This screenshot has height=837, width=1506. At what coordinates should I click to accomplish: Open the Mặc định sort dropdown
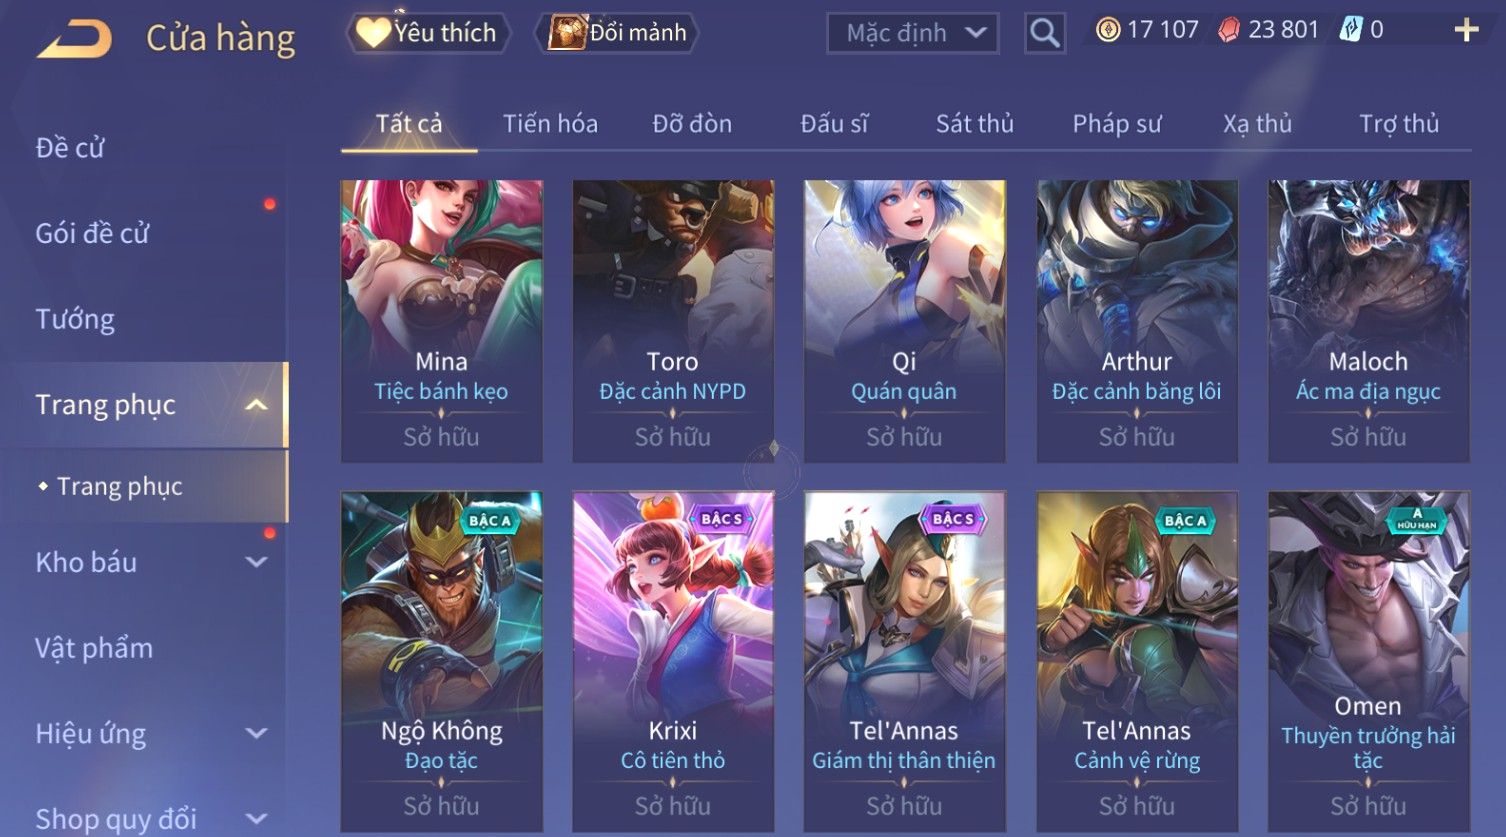(913, 33)
